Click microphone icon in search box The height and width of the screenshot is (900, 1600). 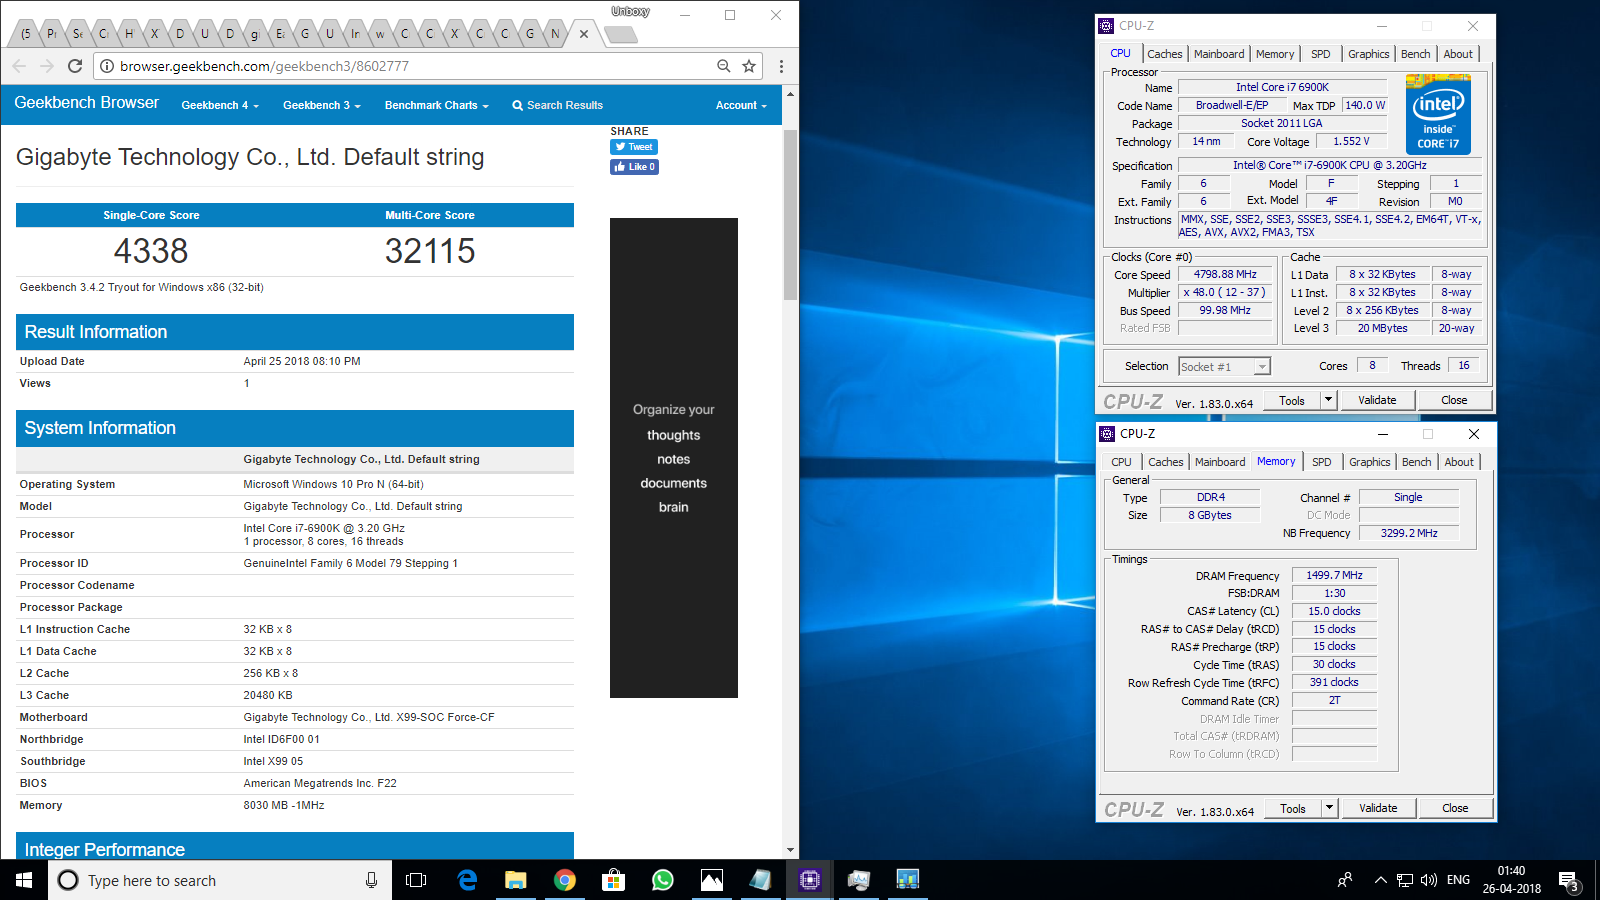[x=371, y=880]
